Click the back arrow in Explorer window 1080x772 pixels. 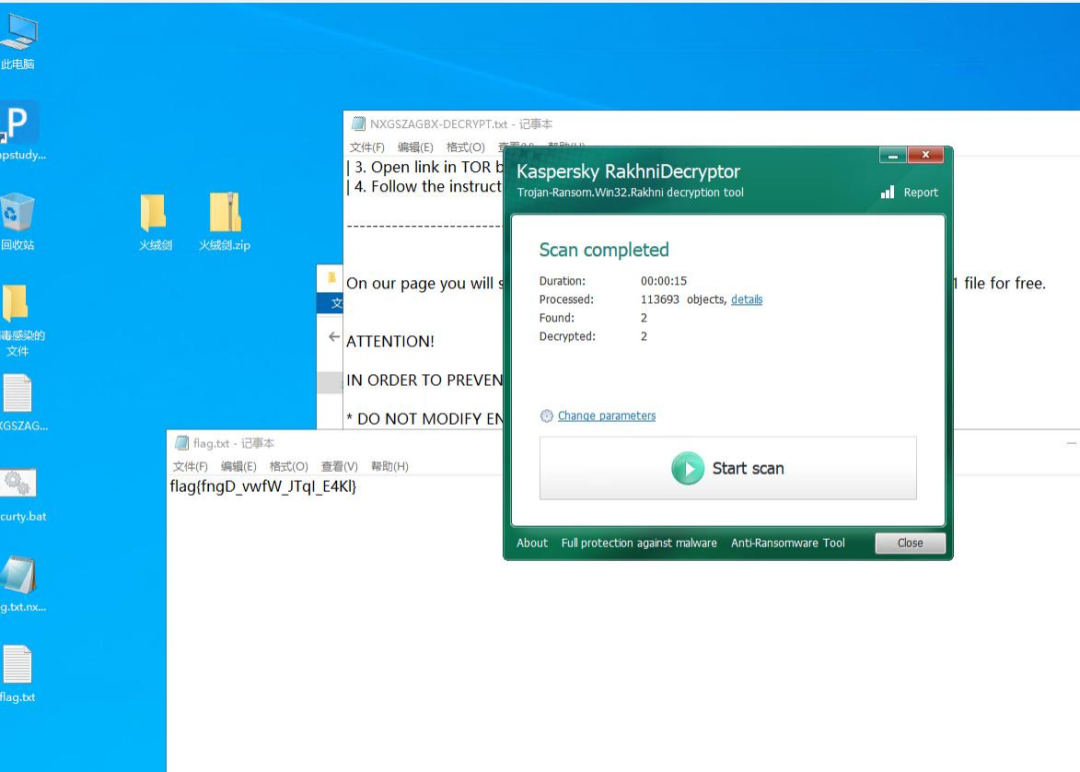tap(334, 337)
